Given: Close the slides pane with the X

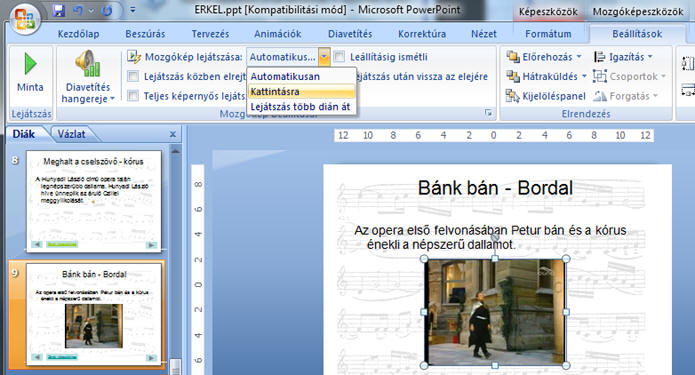Looking at the screenshot, I should (173, 134).
